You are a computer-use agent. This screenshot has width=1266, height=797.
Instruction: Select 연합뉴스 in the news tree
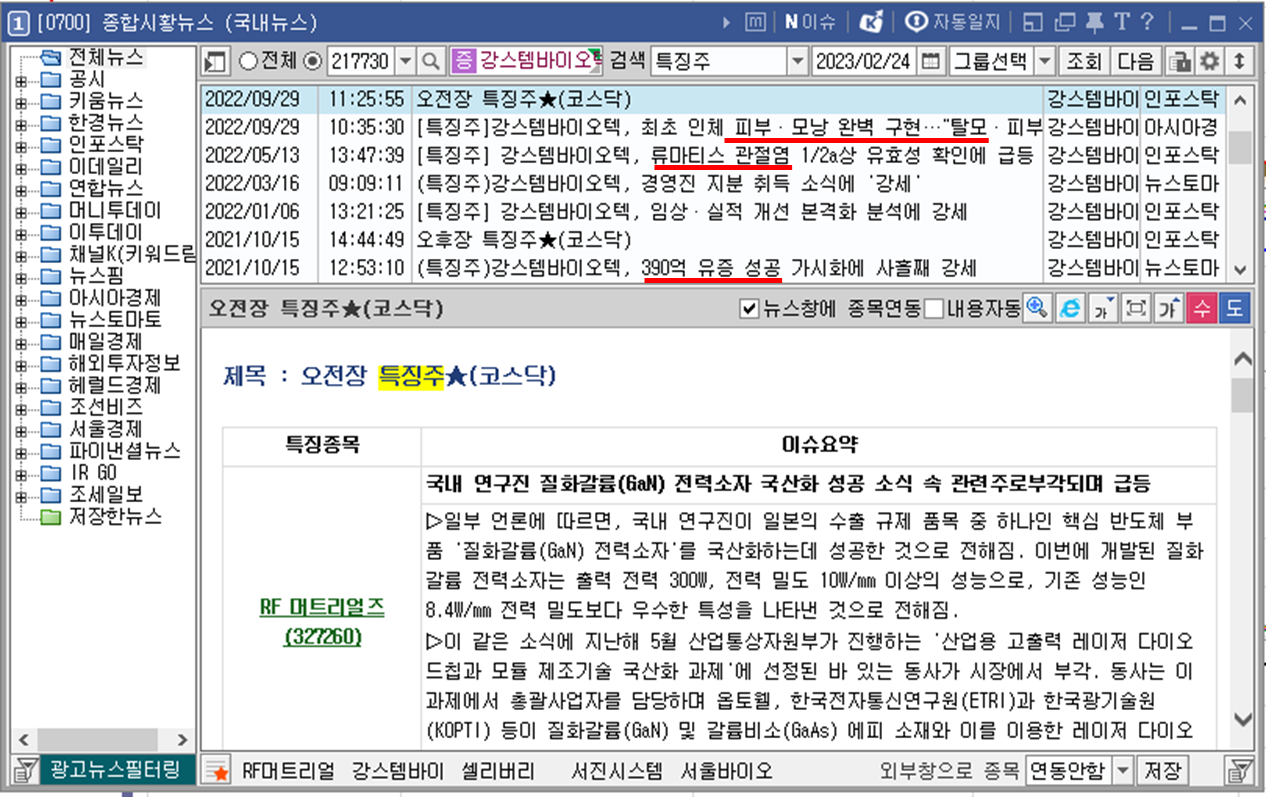tap(105, 189)
